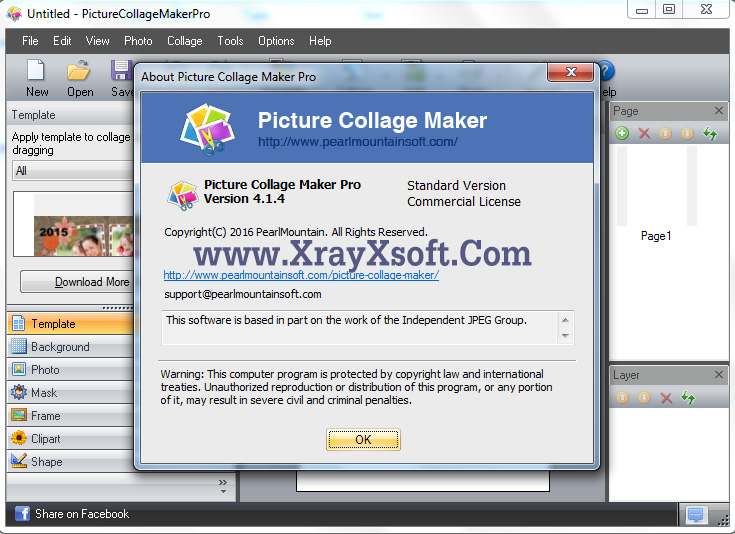Click the Save floppy disk icon

121,70
